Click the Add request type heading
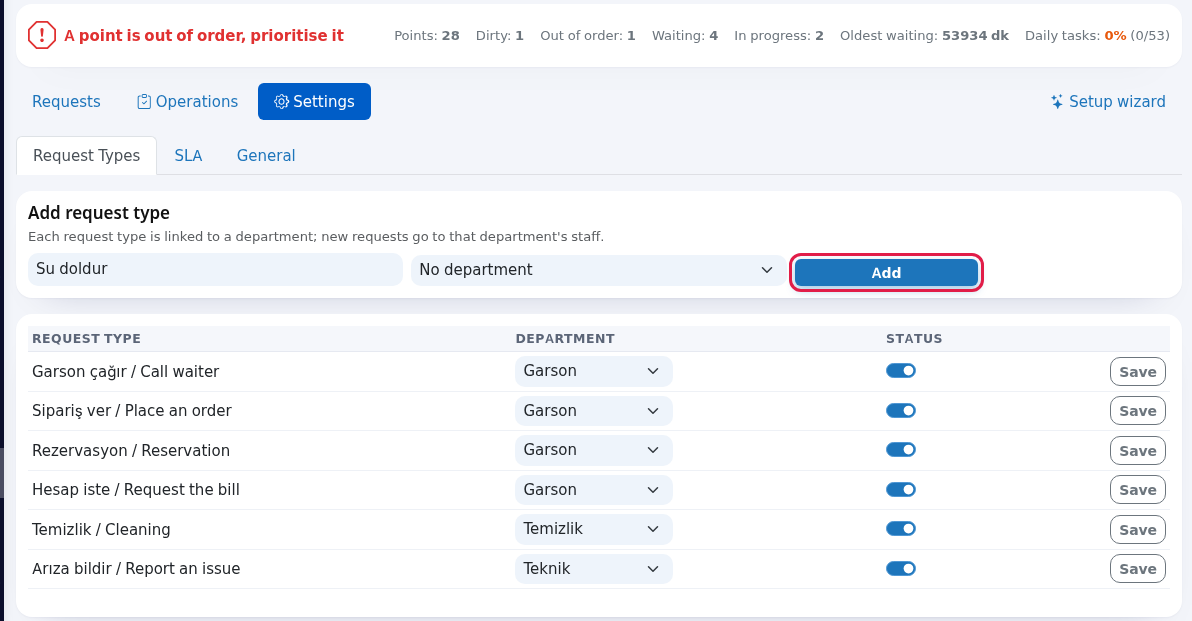 tap(99, 213)
